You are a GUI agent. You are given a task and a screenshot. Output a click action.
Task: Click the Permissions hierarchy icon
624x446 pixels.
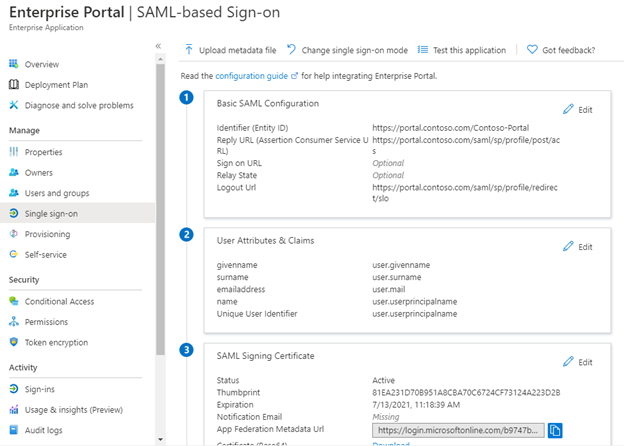[14, 321]
